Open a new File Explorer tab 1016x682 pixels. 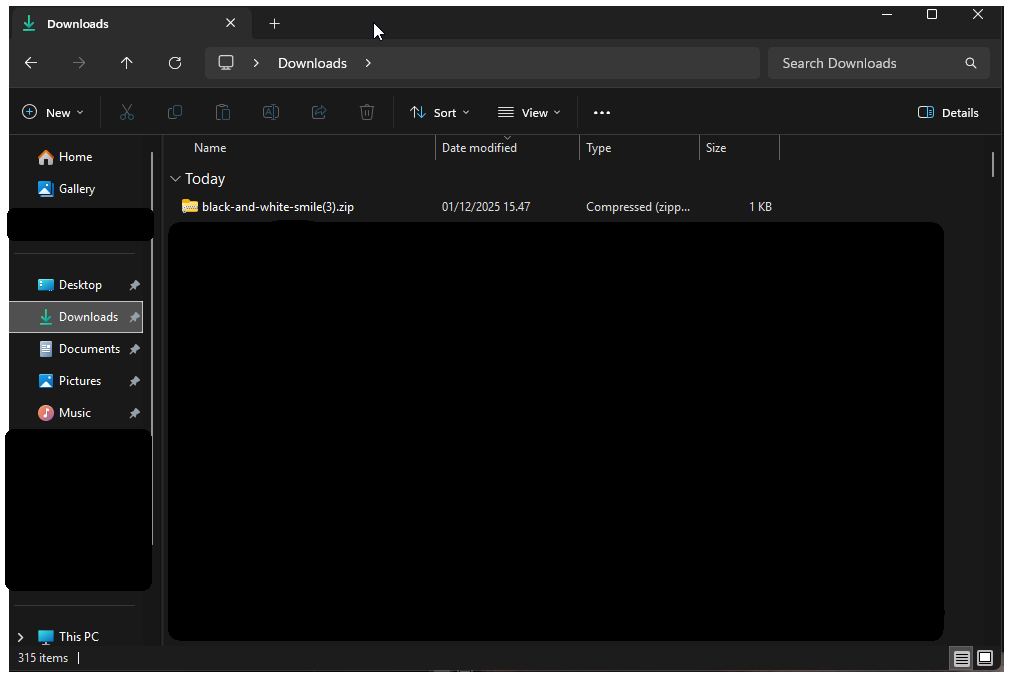(x=275, y=23)
